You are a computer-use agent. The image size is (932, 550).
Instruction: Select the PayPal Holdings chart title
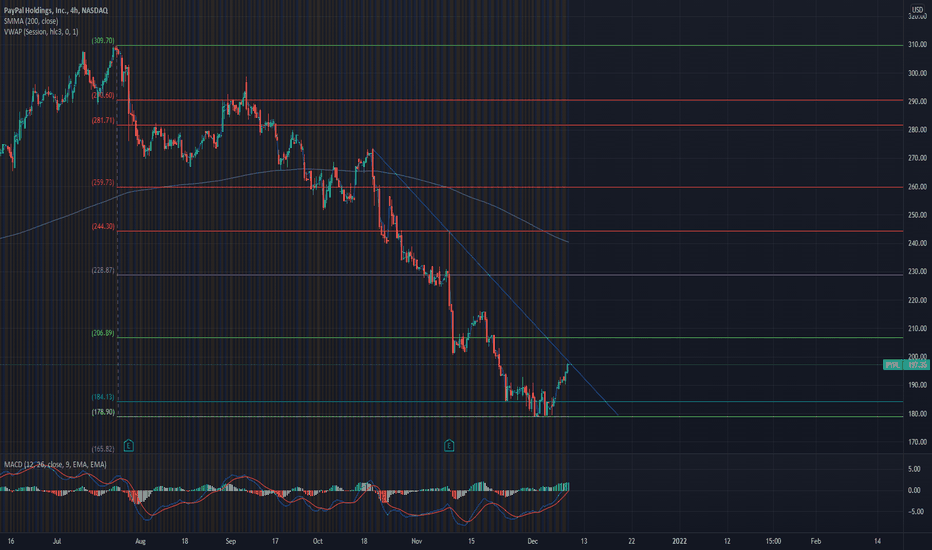[56, 11]
